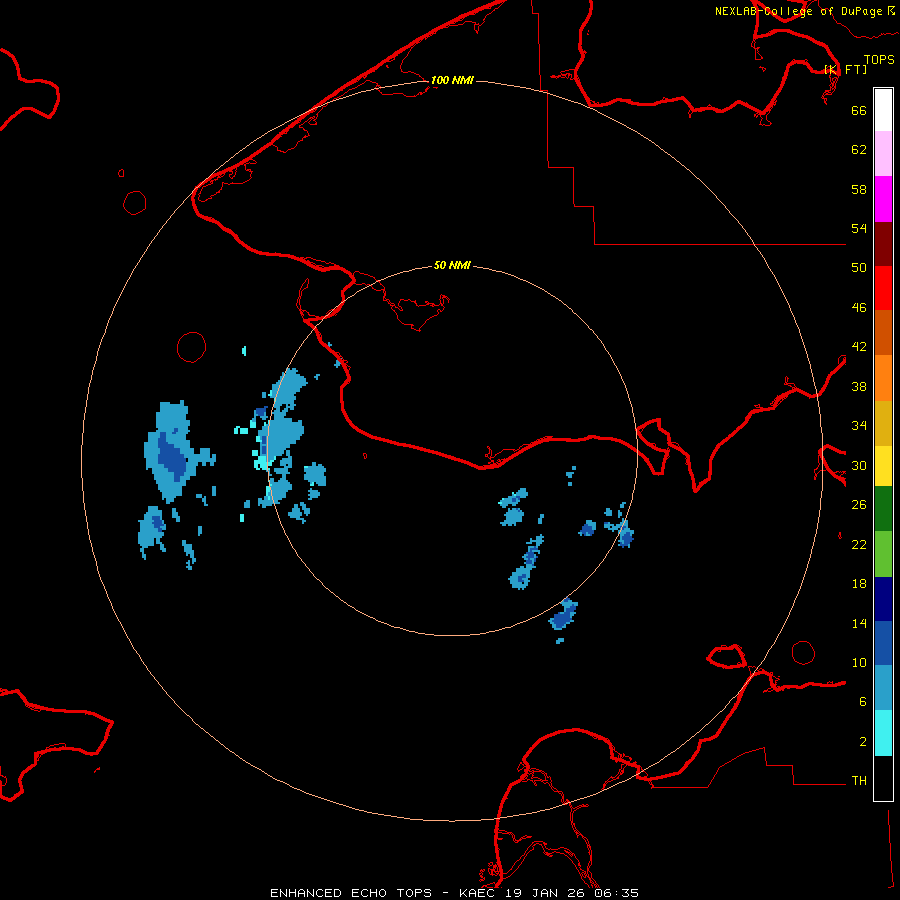Viewport: 900px width, 900px height.
Task: Click the 100 NMI range ring label
Action: [x=452, y=80]
